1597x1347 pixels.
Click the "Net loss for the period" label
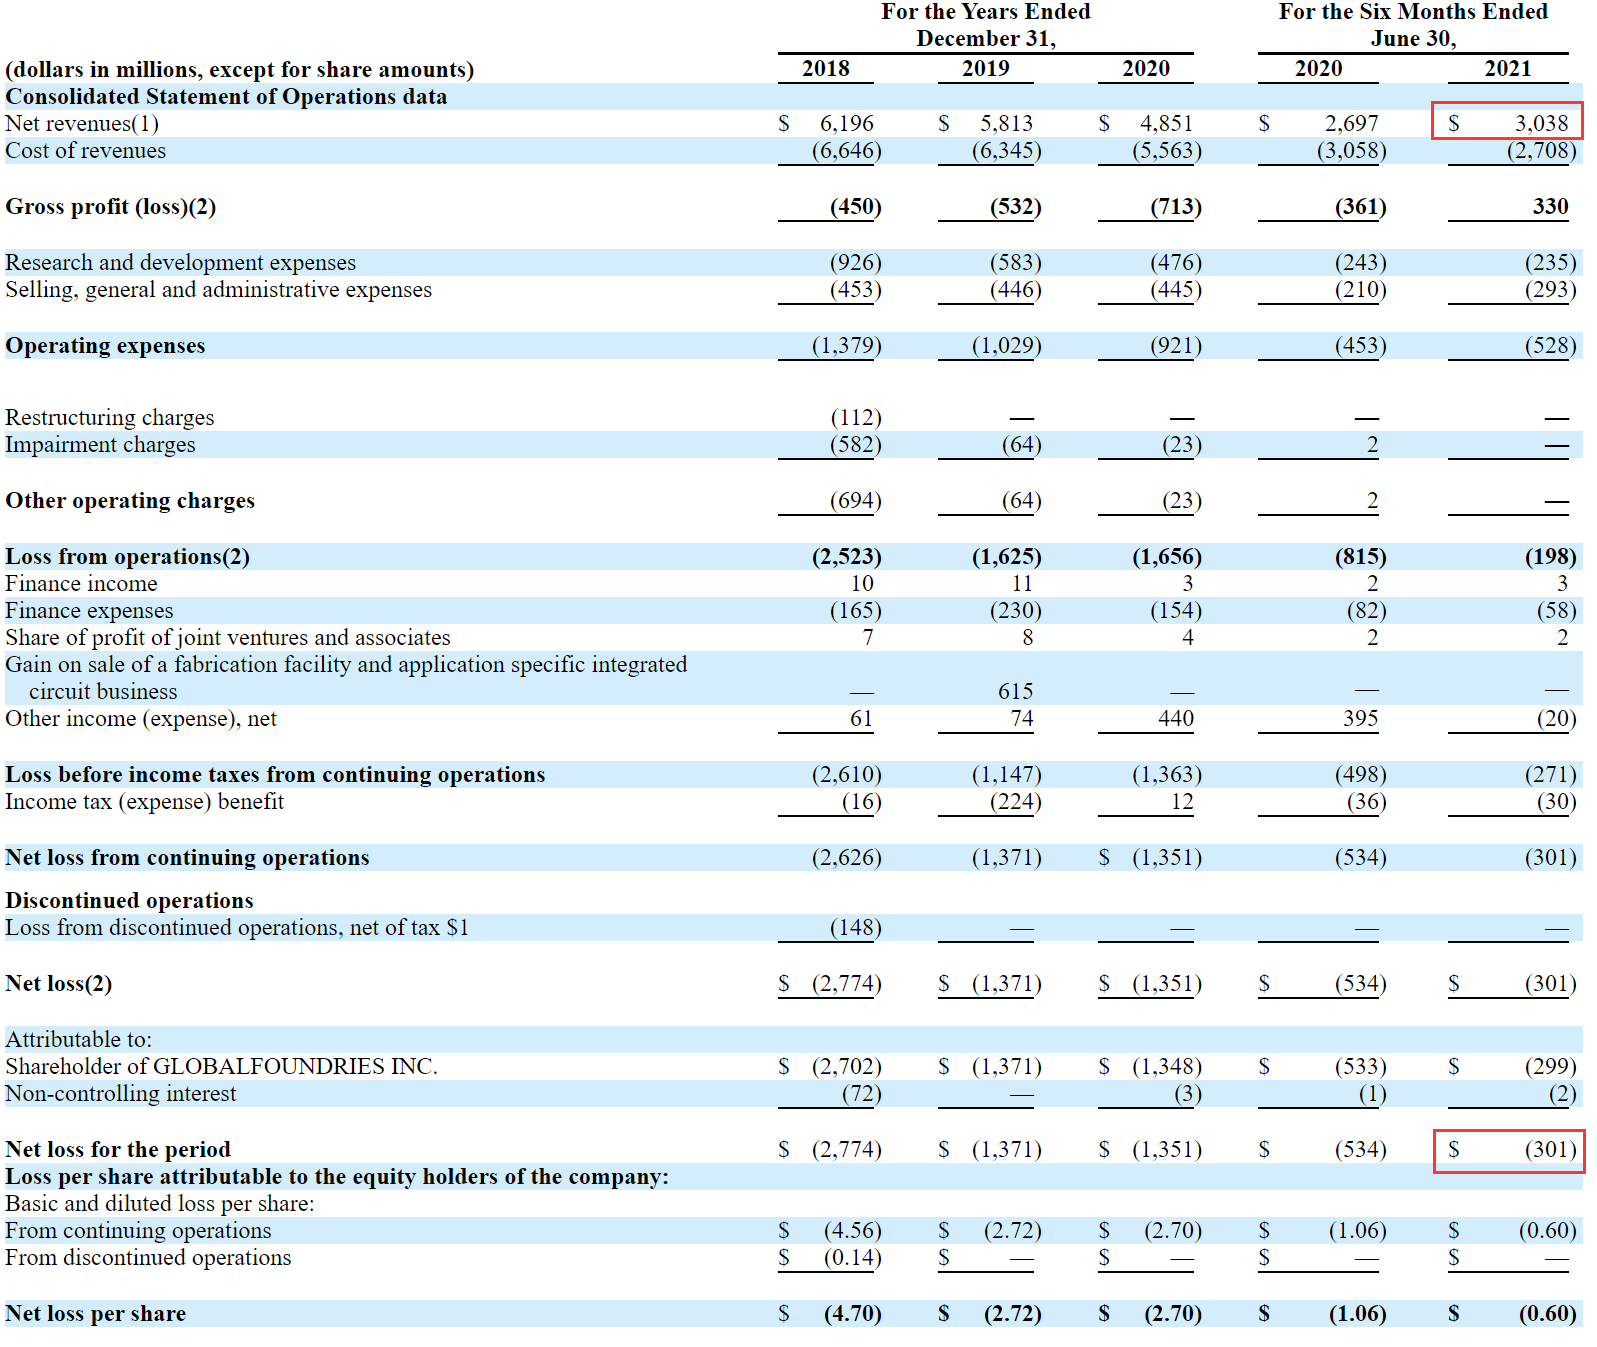[x=118, y=1149]
